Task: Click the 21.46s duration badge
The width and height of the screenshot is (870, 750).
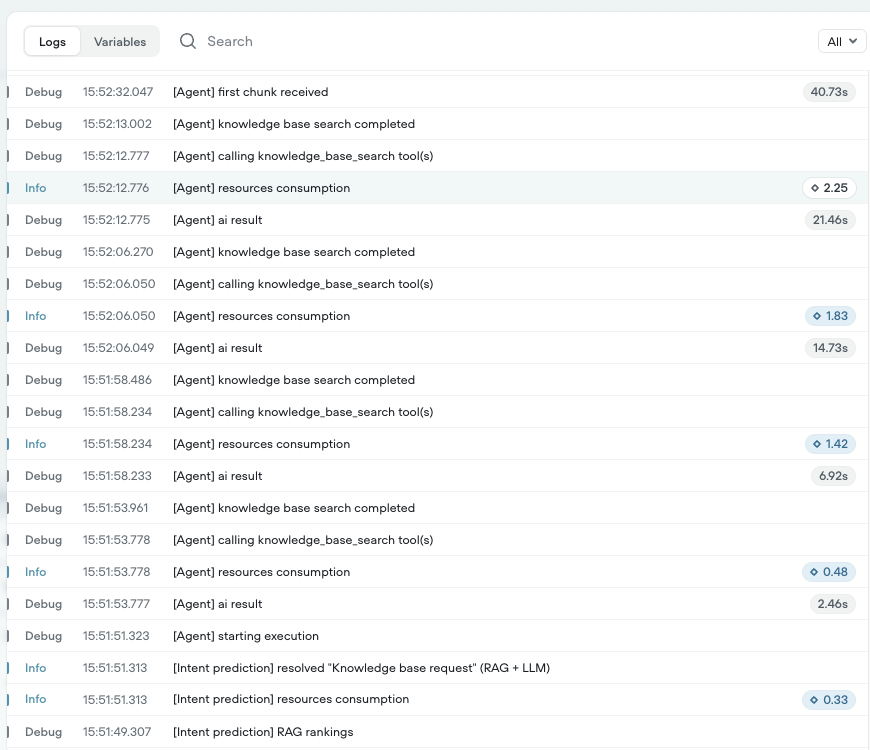Action: pyautogui.click(x=830, y=220)
